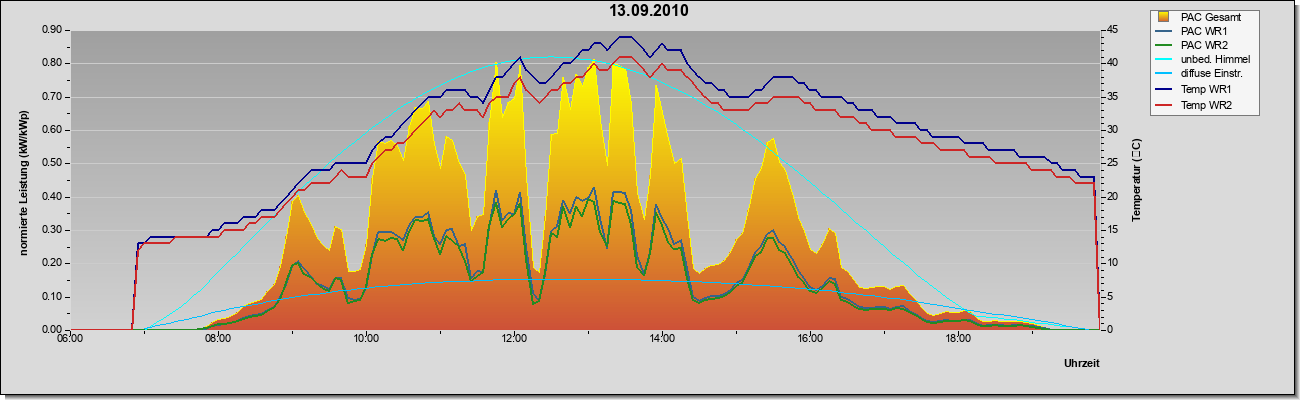Click the 16:00 time axis label
This screenshot has width=1300, height=400.
click(810, 339)
